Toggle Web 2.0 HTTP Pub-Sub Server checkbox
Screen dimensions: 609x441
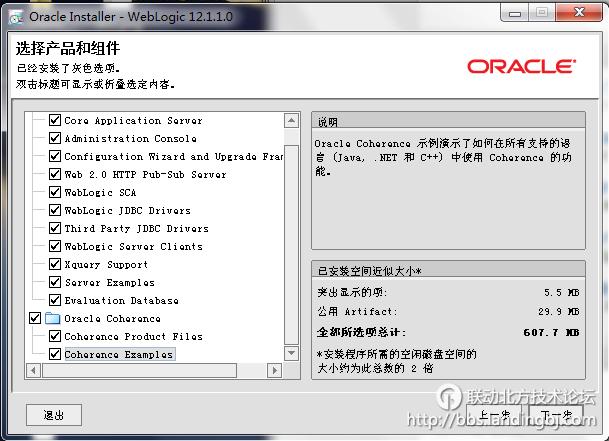[55, 174]
